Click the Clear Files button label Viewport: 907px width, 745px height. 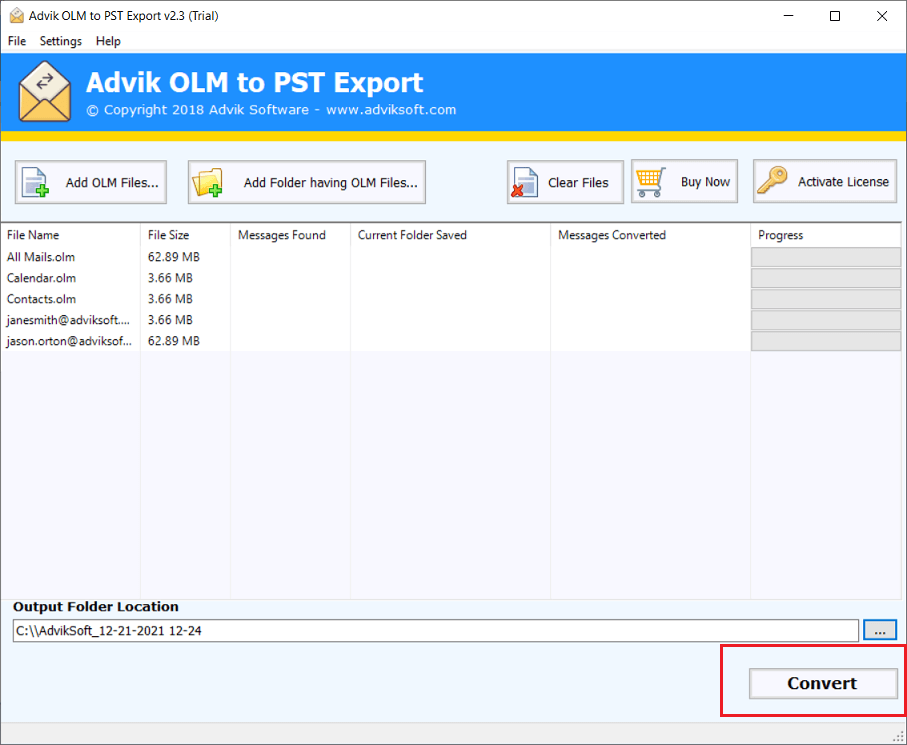click(578, 183)
